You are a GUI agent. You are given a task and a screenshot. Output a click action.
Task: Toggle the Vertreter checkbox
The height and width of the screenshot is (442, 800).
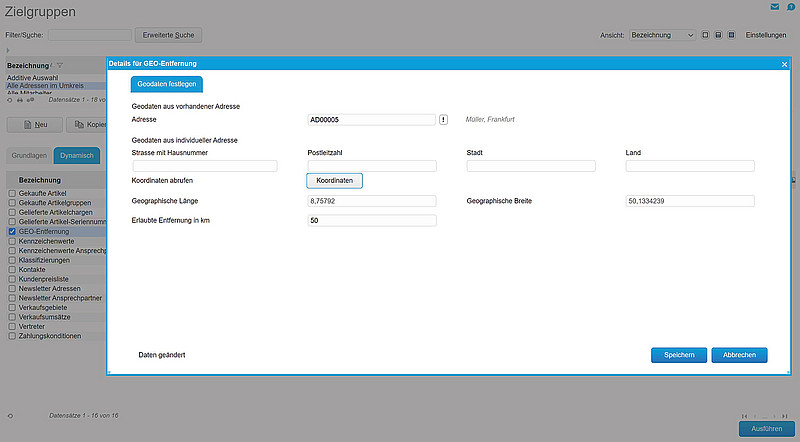[12, 327]
